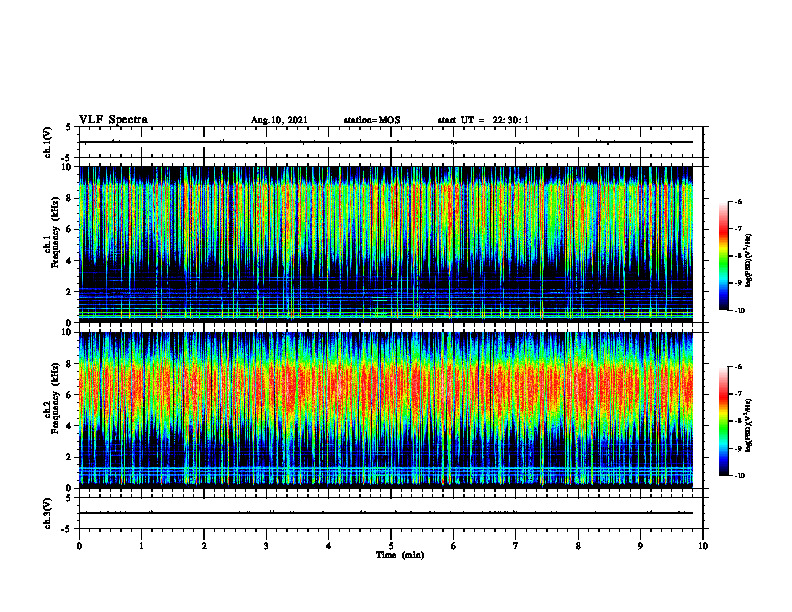Click the ch.1(V) waveform trace panel

391,142
